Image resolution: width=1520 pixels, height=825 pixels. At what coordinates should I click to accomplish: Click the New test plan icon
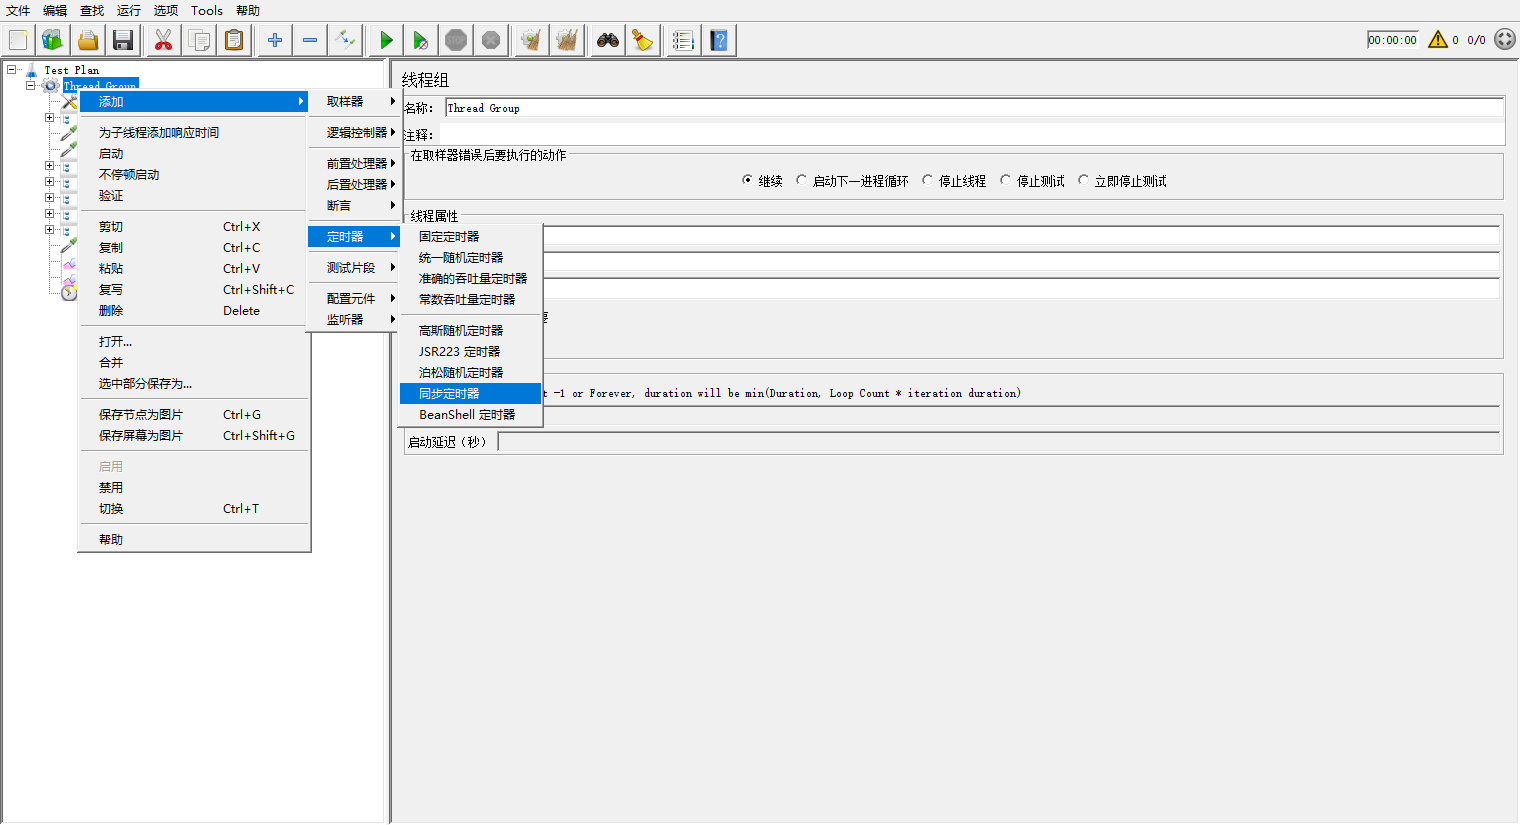pyautogui.click(x=18, y=40)
